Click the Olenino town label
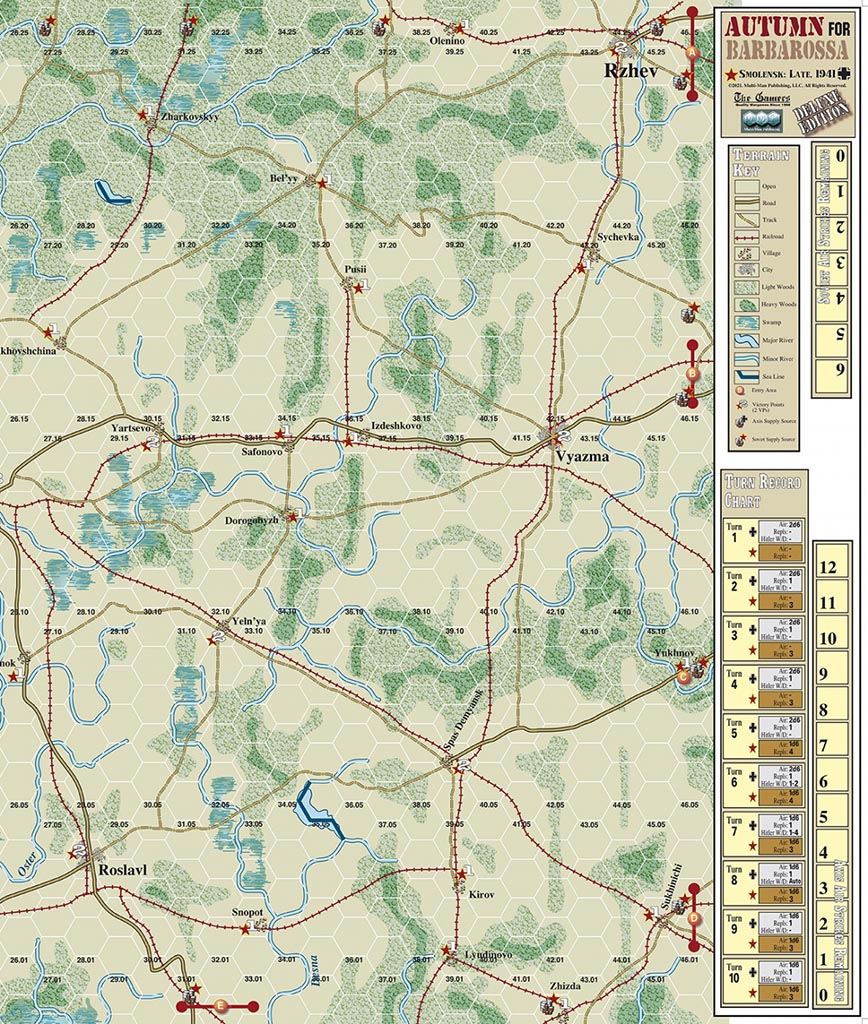This screenshot has width=868, height=1024. point(447,41)
